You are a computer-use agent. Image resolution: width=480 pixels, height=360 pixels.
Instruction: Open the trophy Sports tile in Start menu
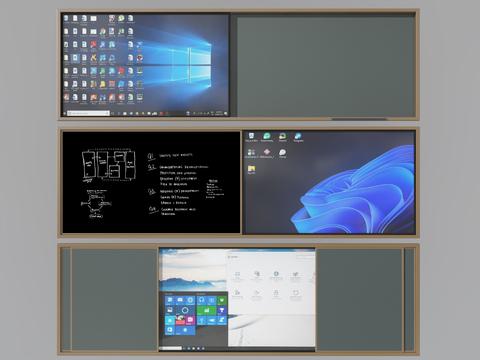(x=222, y=310)
